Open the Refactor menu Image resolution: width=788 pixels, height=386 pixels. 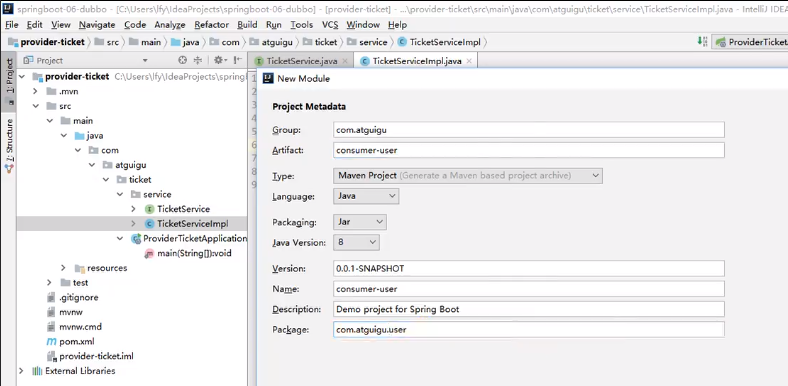[x=212, y=25]
